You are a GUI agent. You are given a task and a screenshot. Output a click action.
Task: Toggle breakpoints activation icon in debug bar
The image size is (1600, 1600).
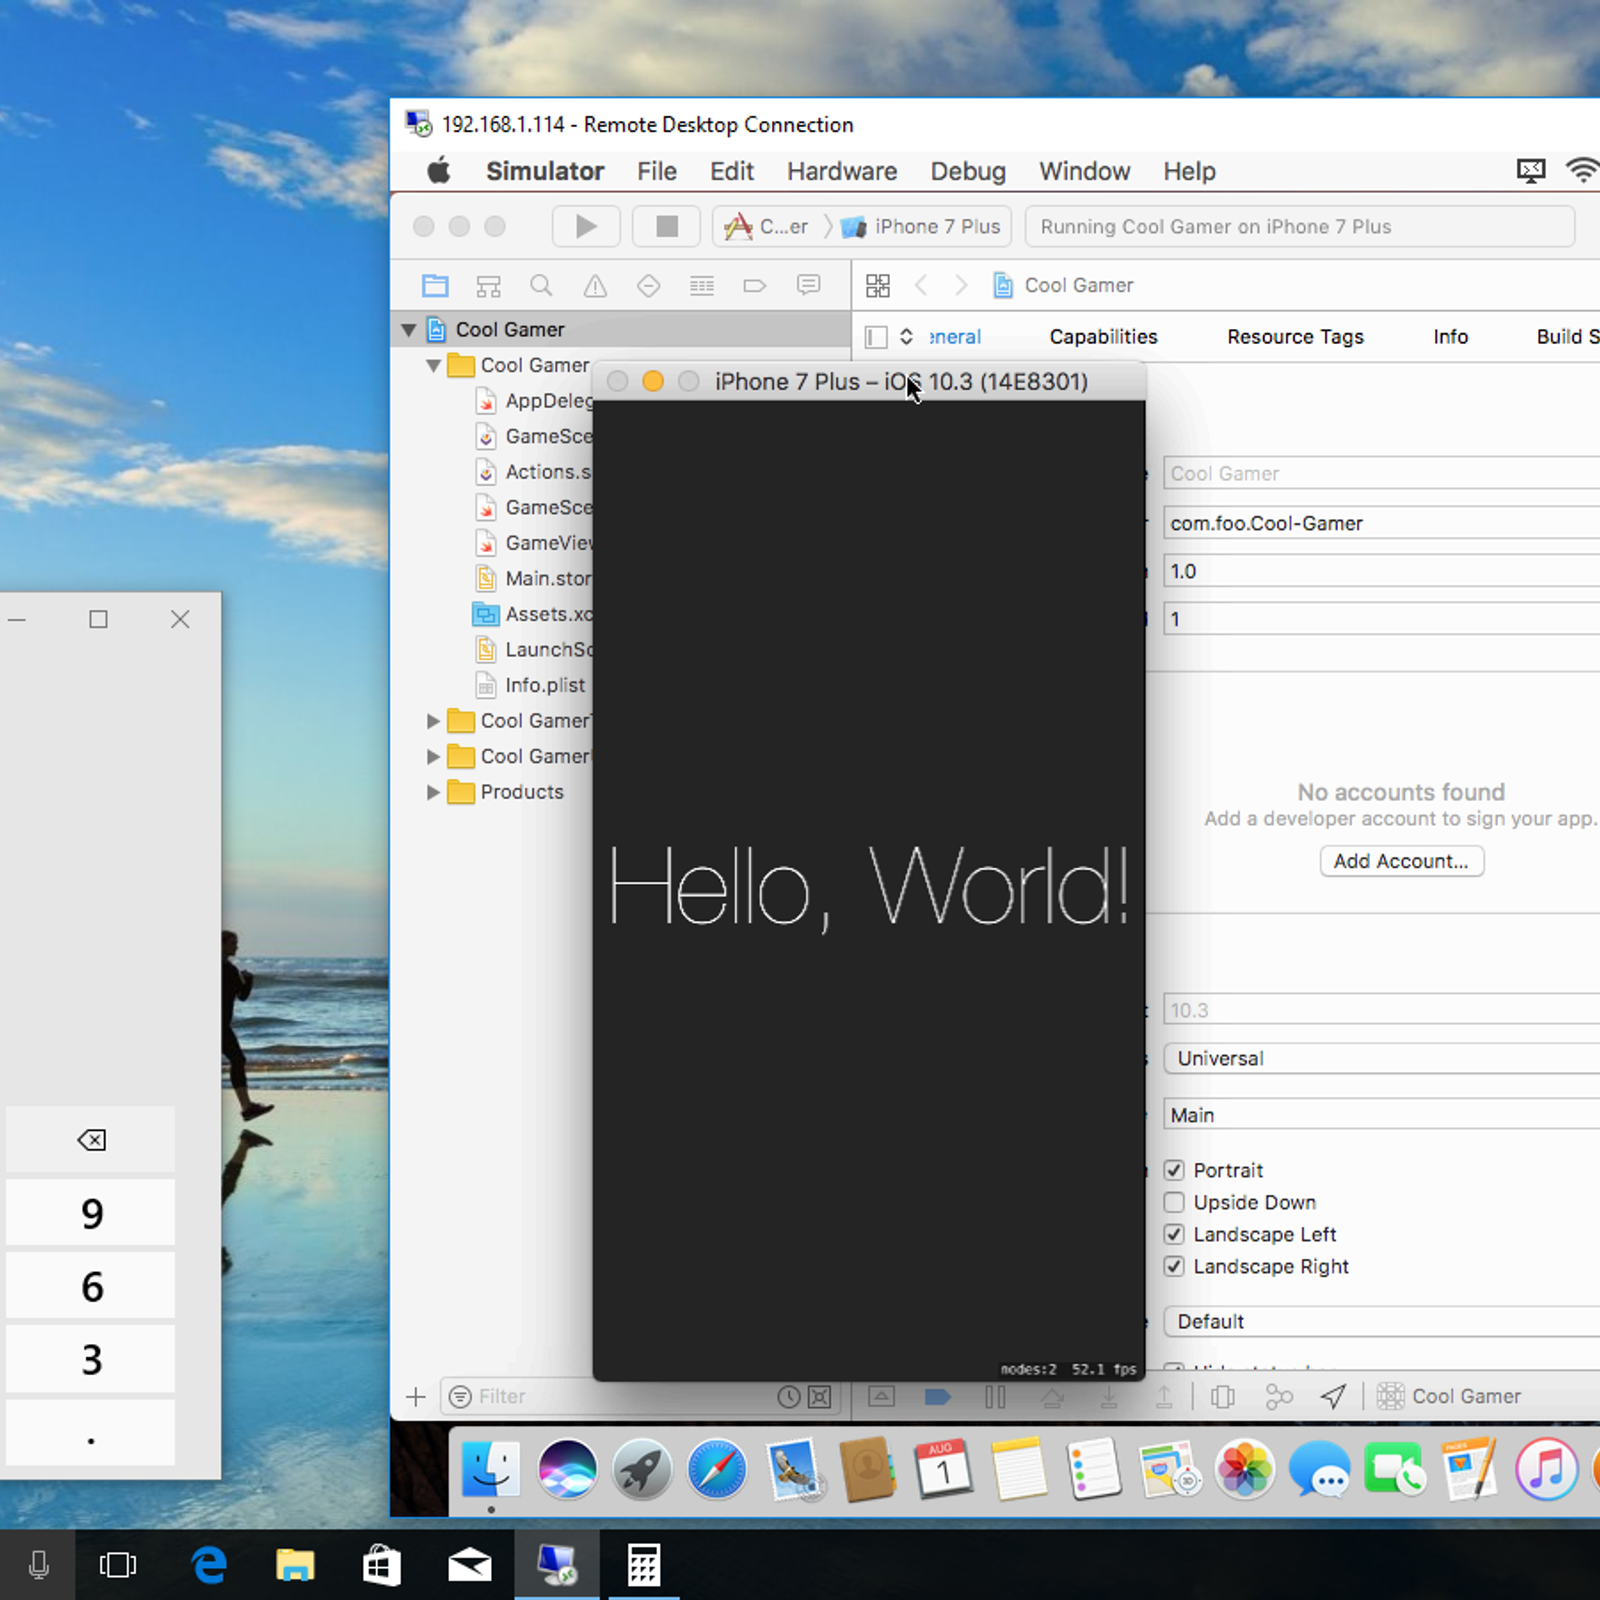coord(937,1397)
